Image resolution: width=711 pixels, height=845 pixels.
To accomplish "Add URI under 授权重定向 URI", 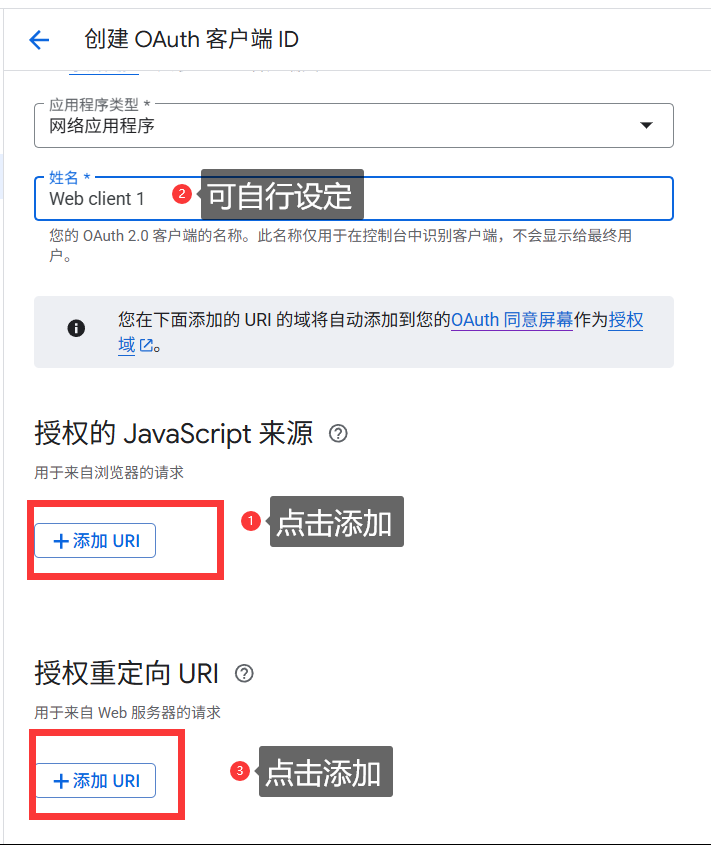I will pos(96,781).
